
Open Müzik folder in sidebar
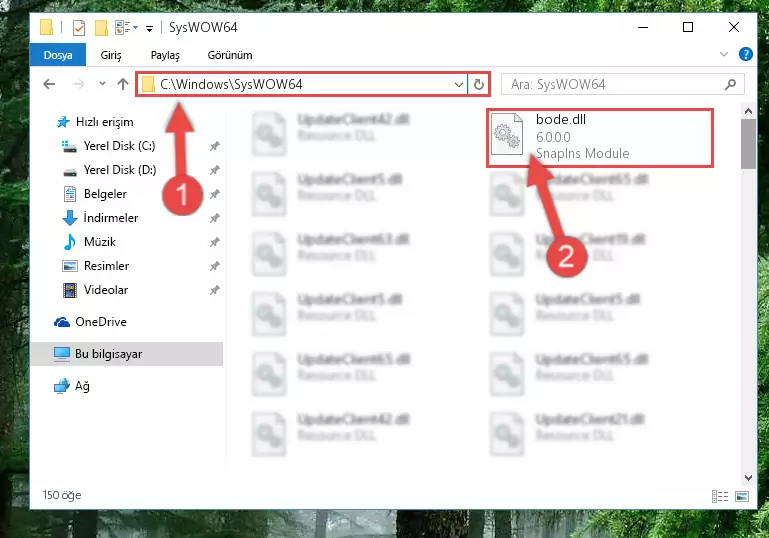coord(100,242)
